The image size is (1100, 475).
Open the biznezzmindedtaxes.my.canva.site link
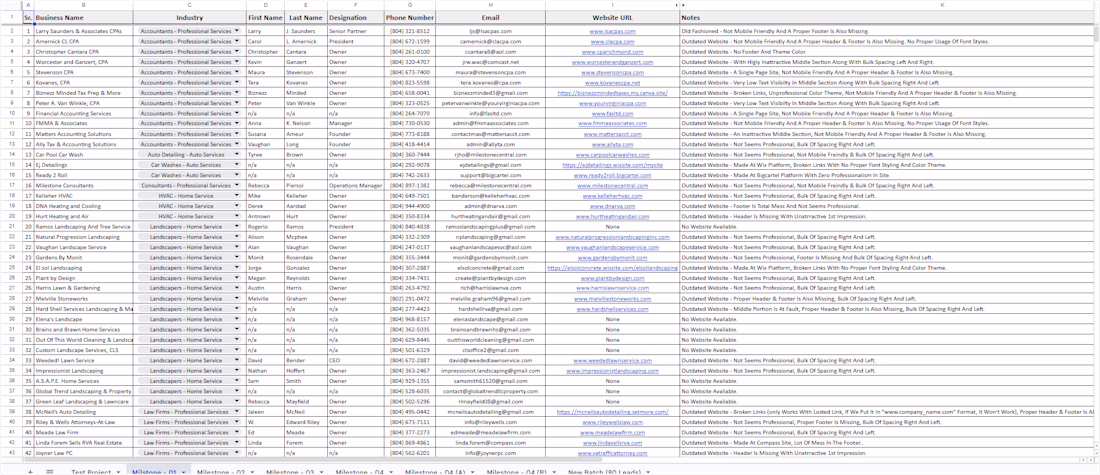612,93
